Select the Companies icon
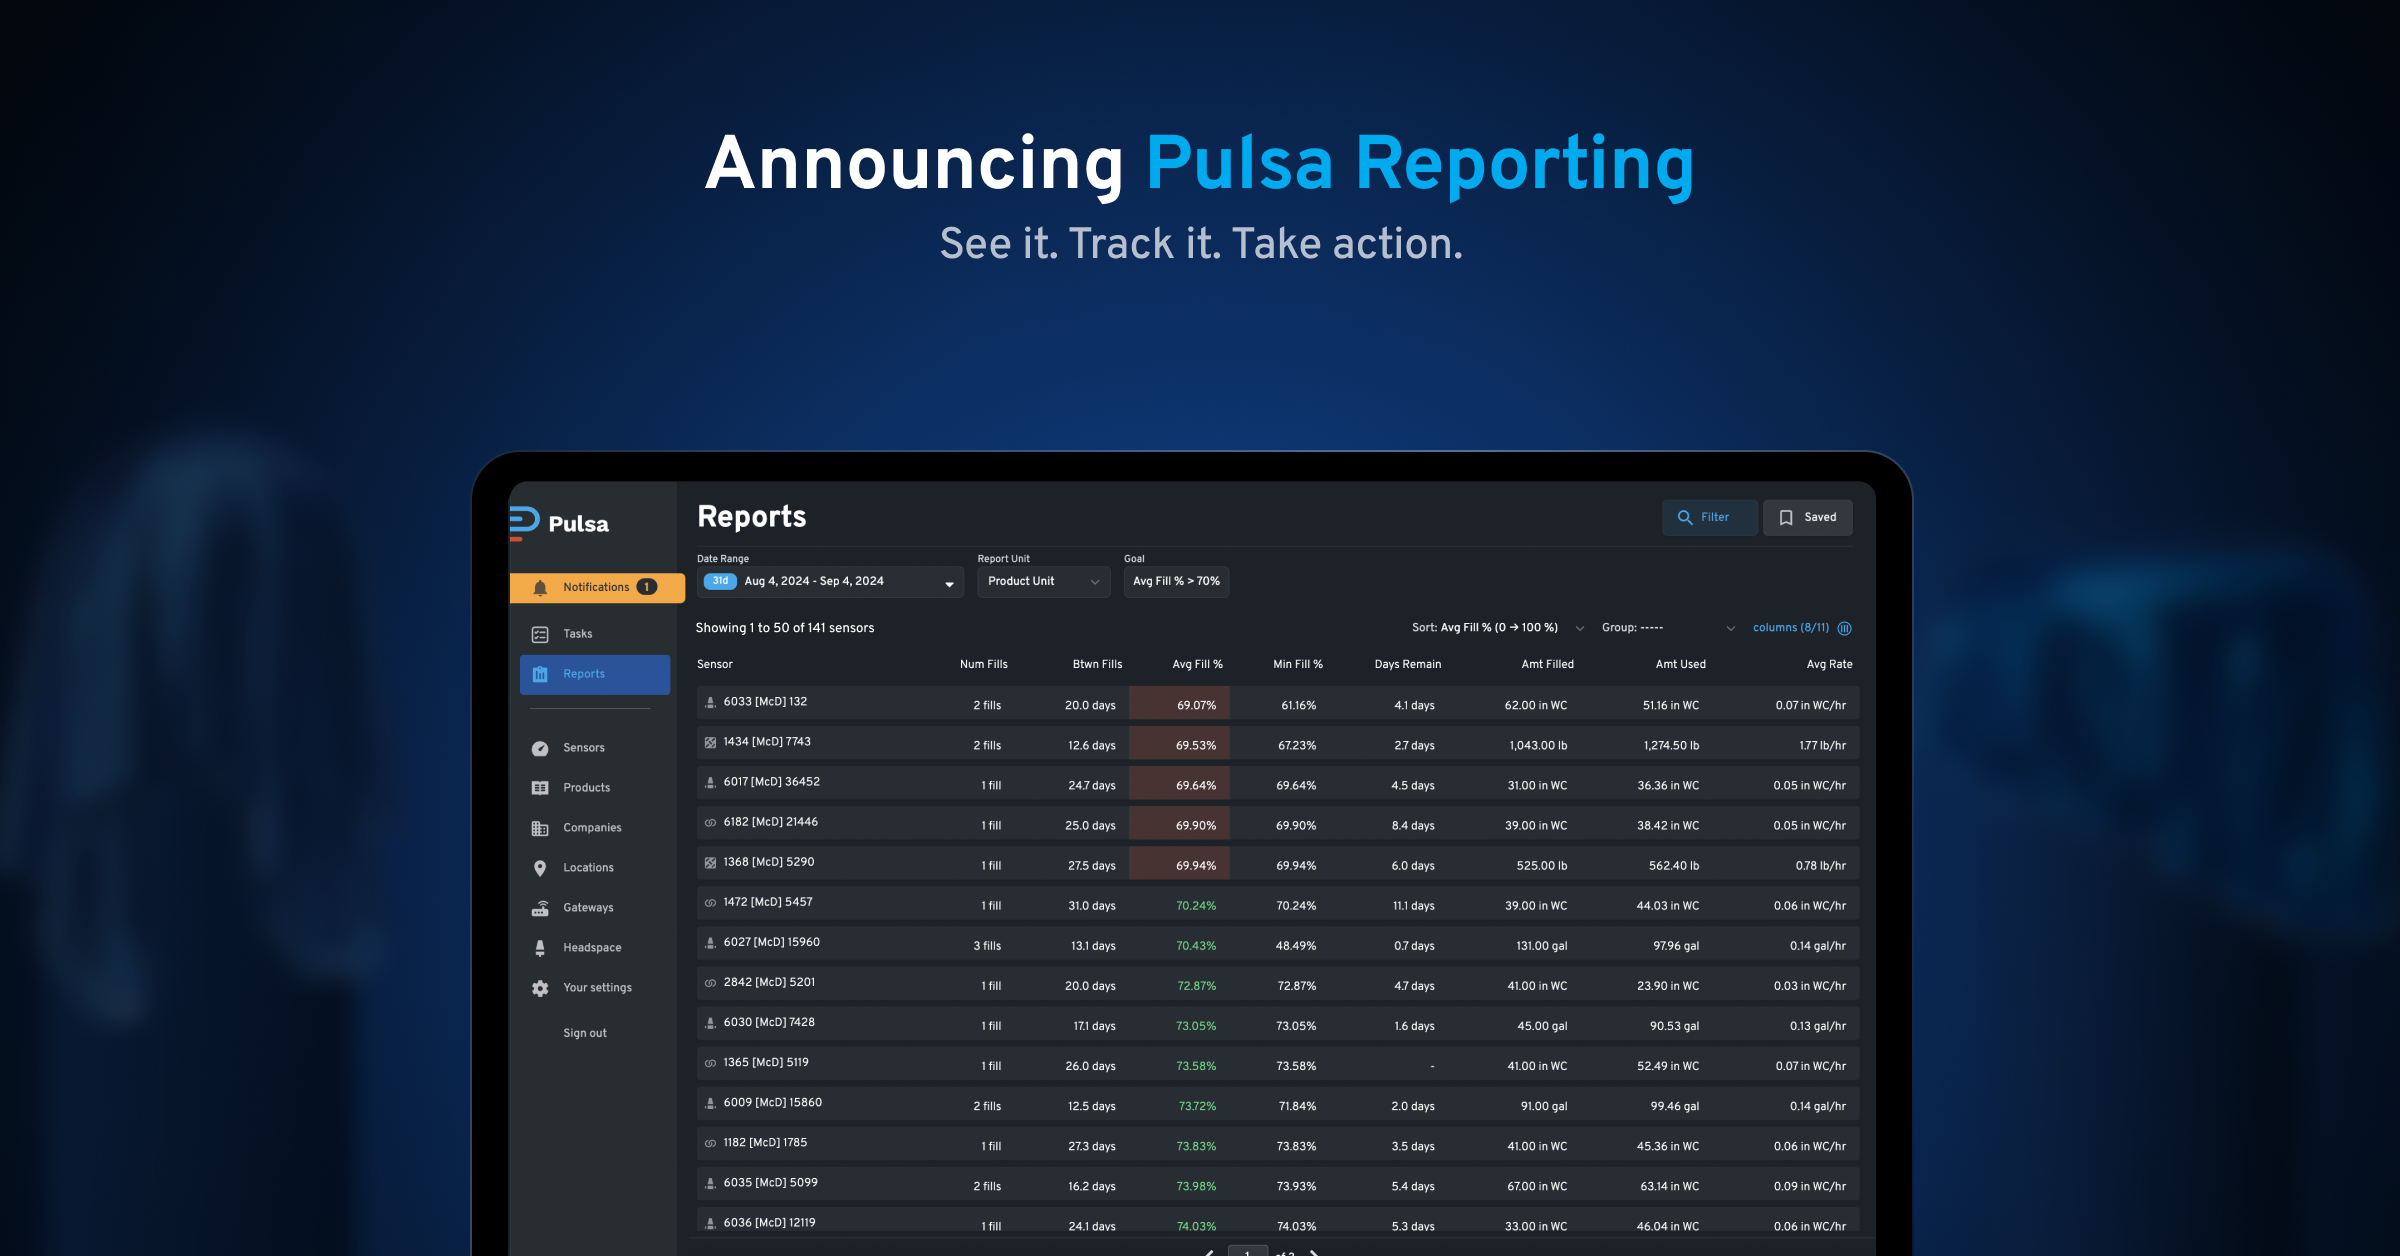Screen dimensions: 2400x1256 point(540,827)
